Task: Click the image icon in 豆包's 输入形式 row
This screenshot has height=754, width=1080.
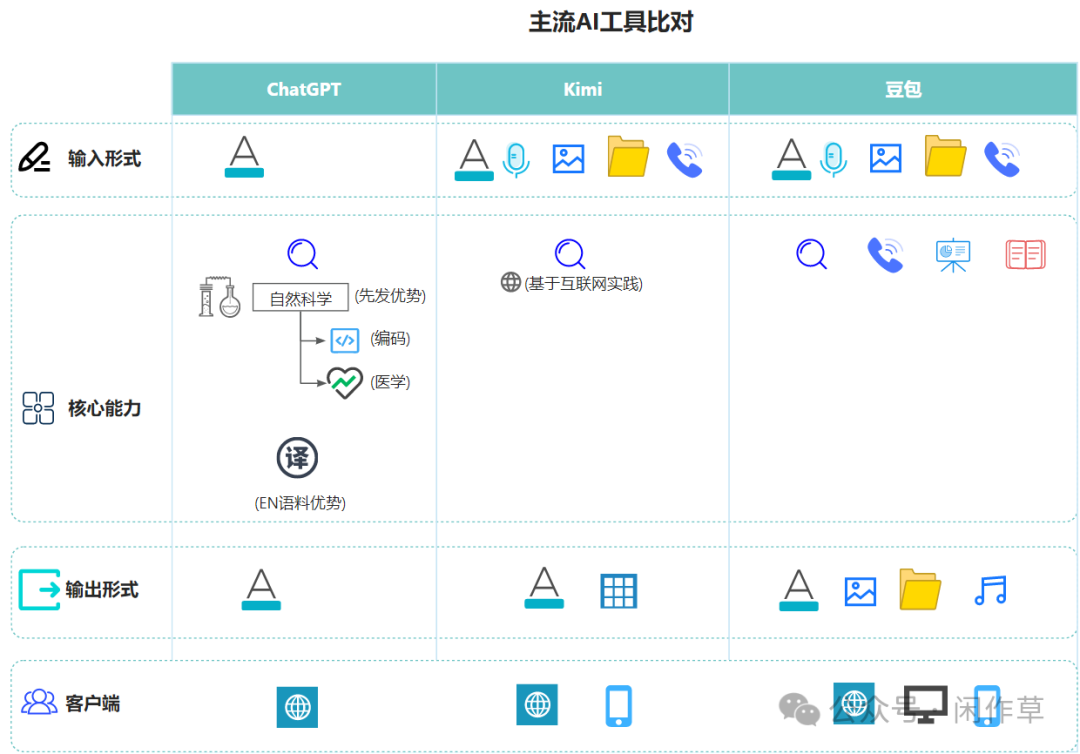Action: (x=886, y=158)
